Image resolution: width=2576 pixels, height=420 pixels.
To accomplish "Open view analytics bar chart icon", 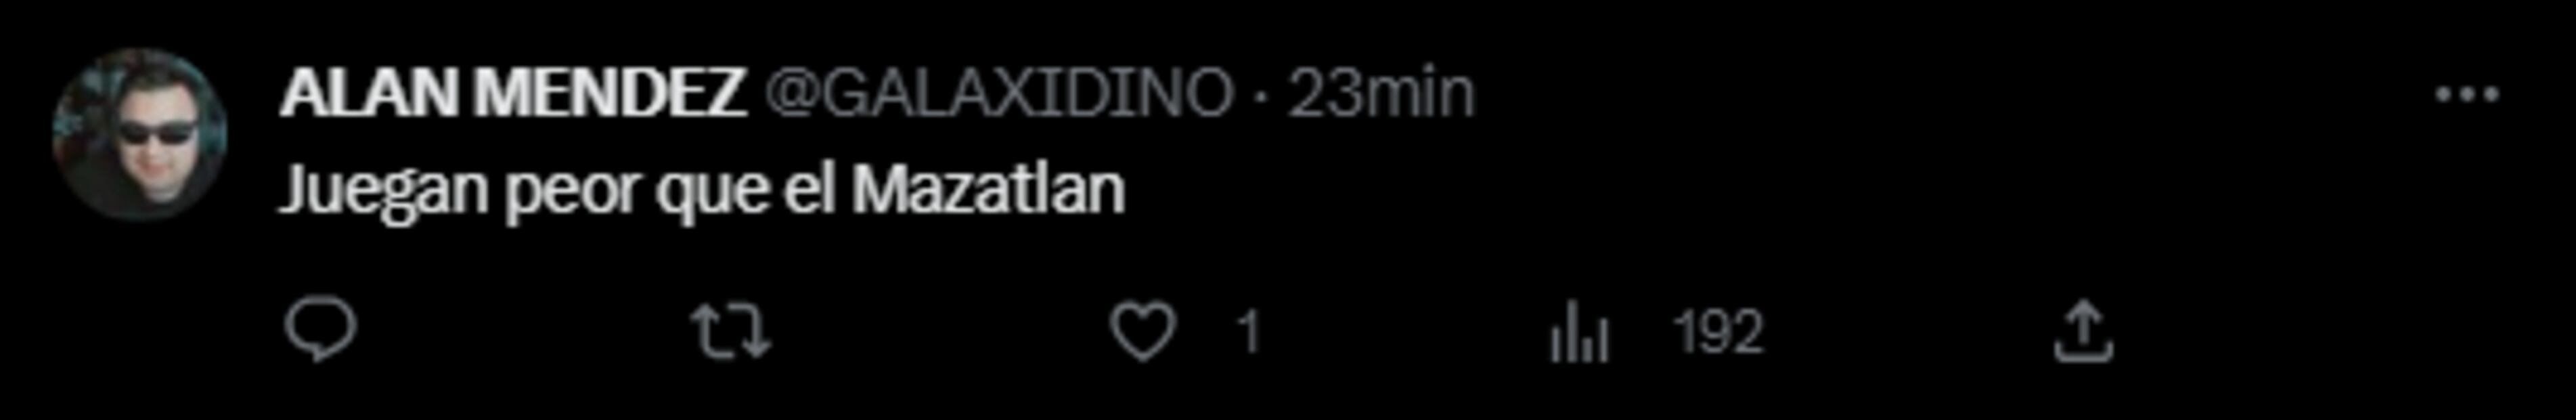I will pyautogui.click(x=1580, y=332).
